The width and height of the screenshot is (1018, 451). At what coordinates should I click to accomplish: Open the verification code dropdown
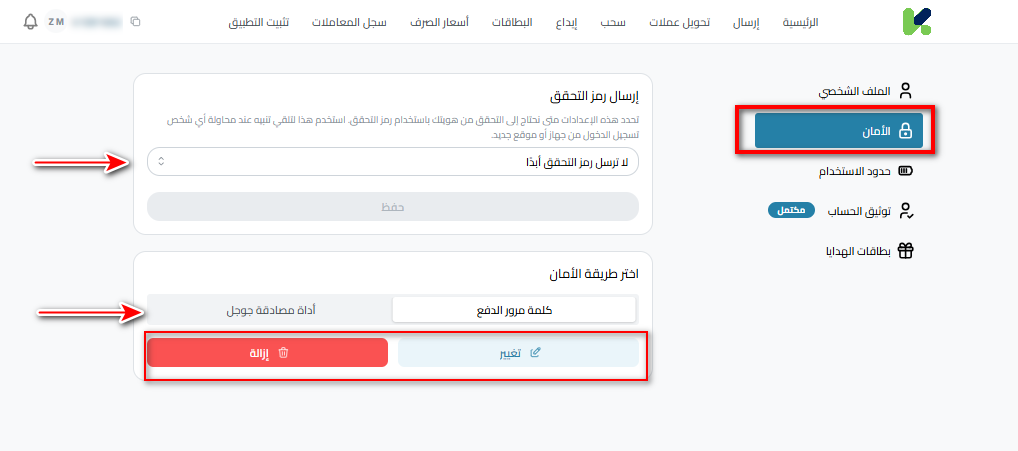tap(393, 161)
